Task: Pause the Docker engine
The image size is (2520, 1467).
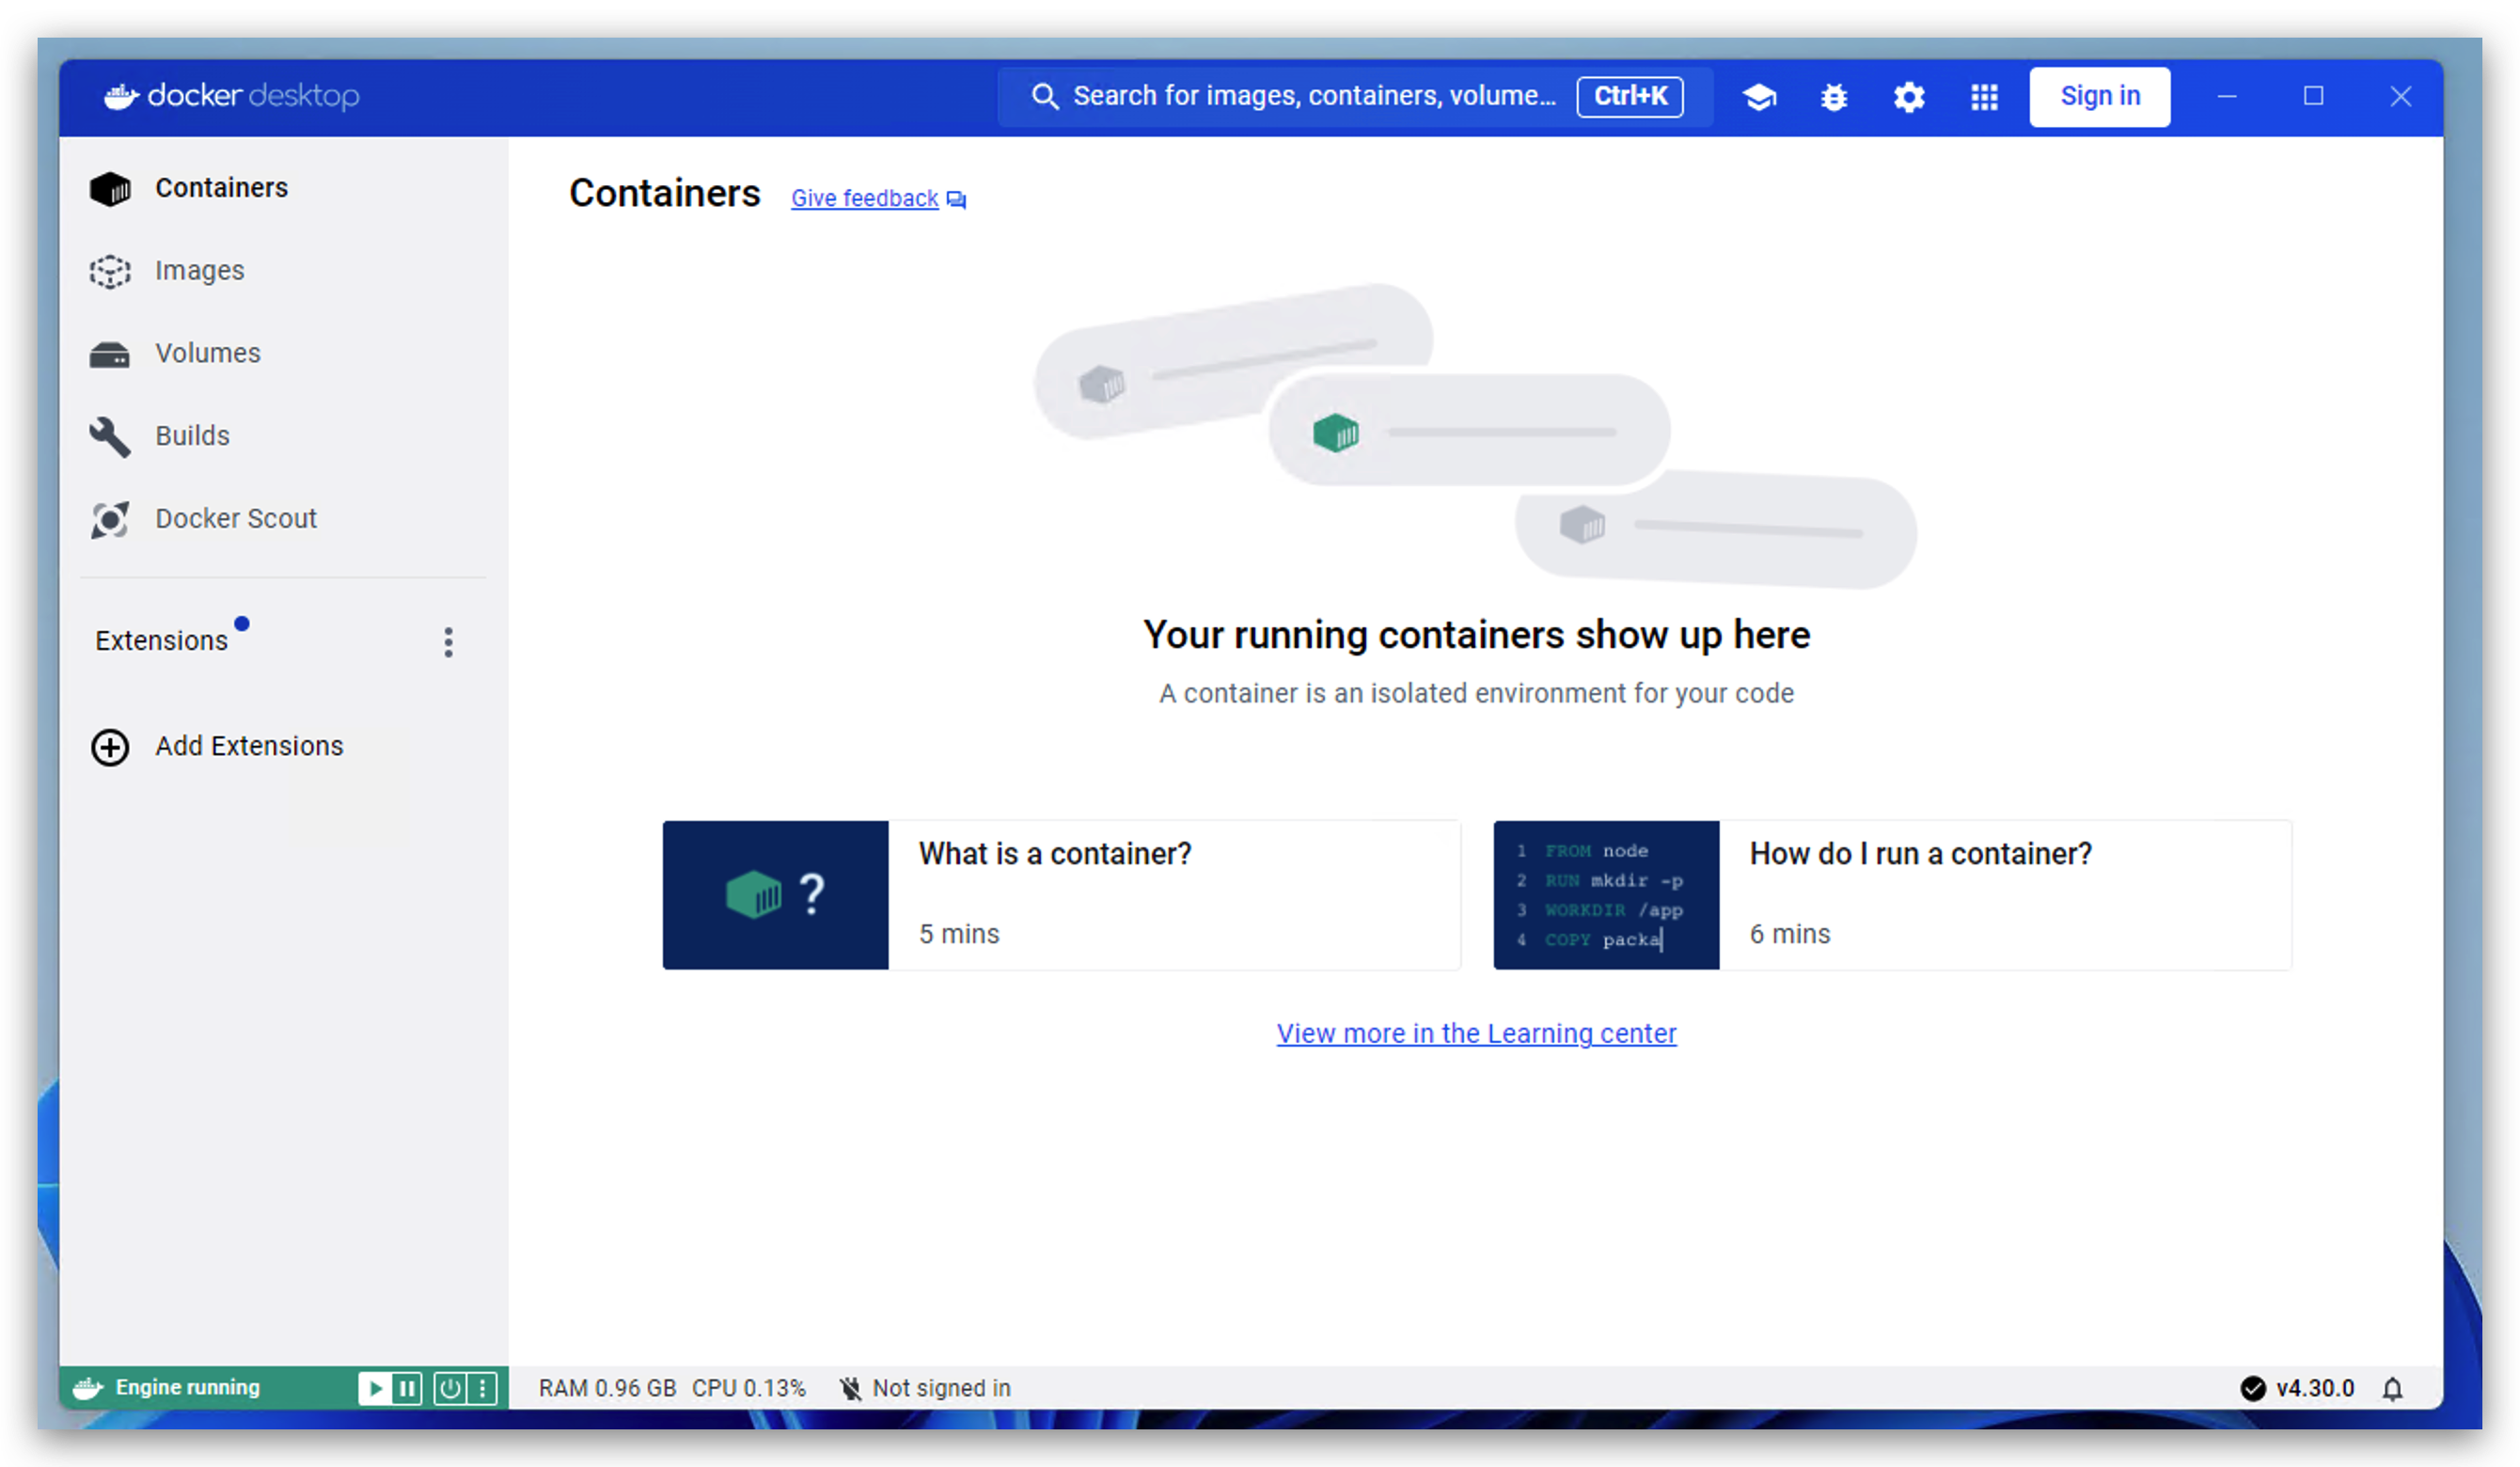Action: [x=407, y=1388]
